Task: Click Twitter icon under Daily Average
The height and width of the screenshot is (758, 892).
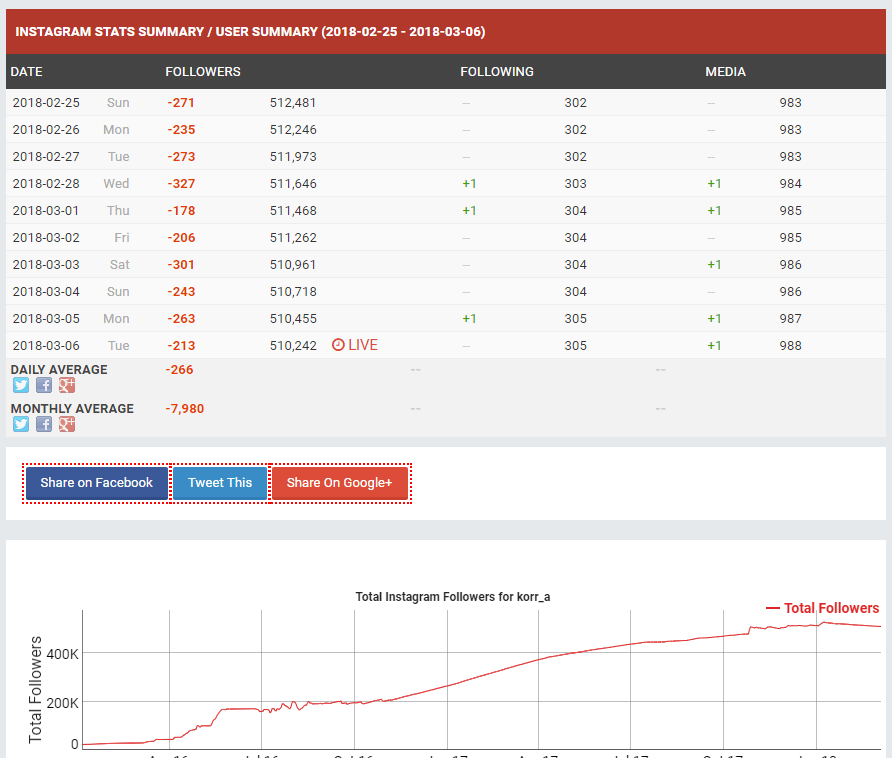Action: (21, 385)
